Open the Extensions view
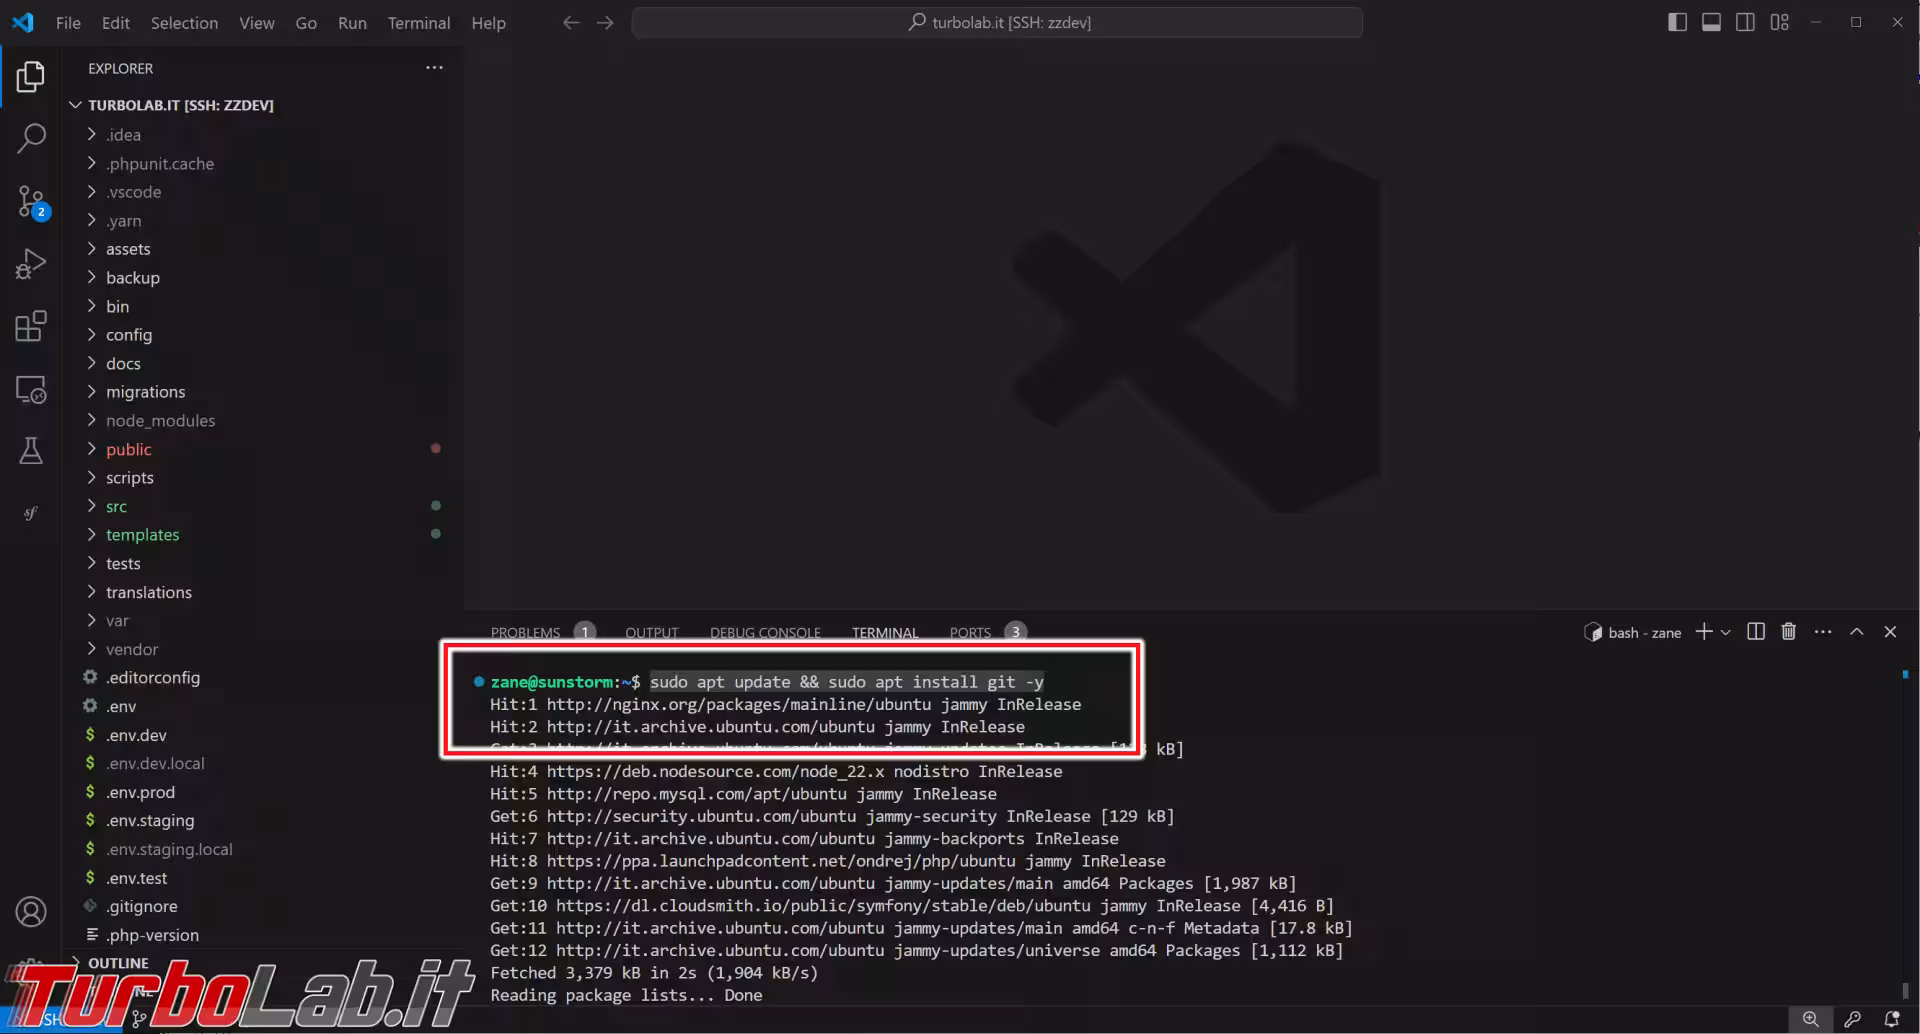 (31, 326)
